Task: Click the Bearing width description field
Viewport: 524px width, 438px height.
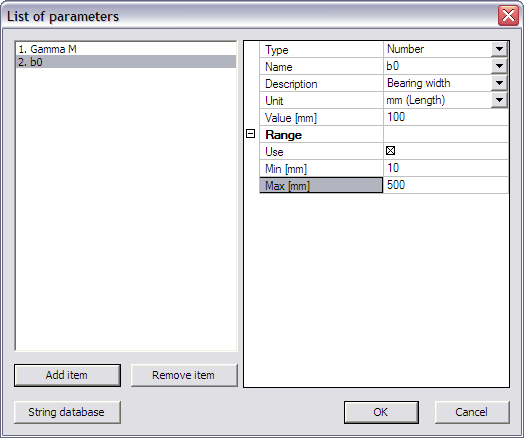Action: [438, 83]
